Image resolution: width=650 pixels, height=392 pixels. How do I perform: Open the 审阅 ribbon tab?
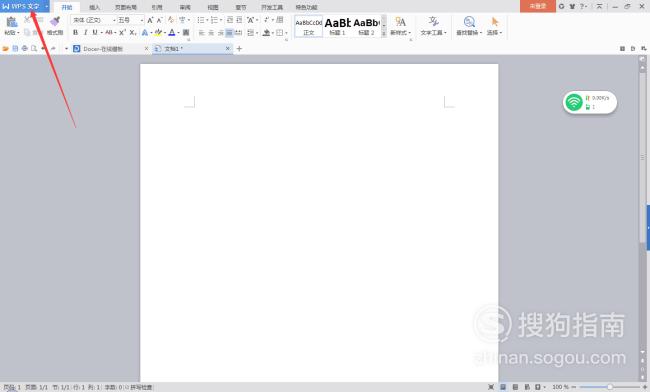point(185,7)
